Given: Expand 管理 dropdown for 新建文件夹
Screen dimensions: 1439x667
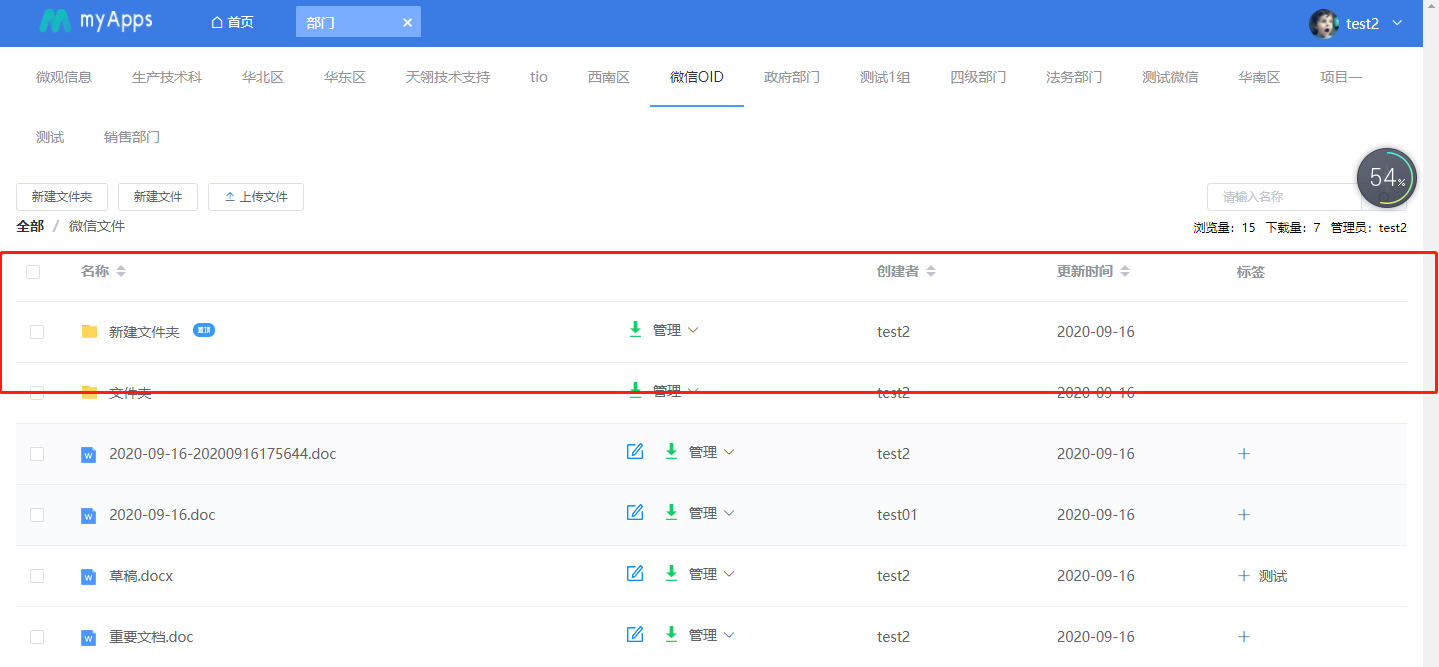Looking at the screenshot, I should coord(676,330).
